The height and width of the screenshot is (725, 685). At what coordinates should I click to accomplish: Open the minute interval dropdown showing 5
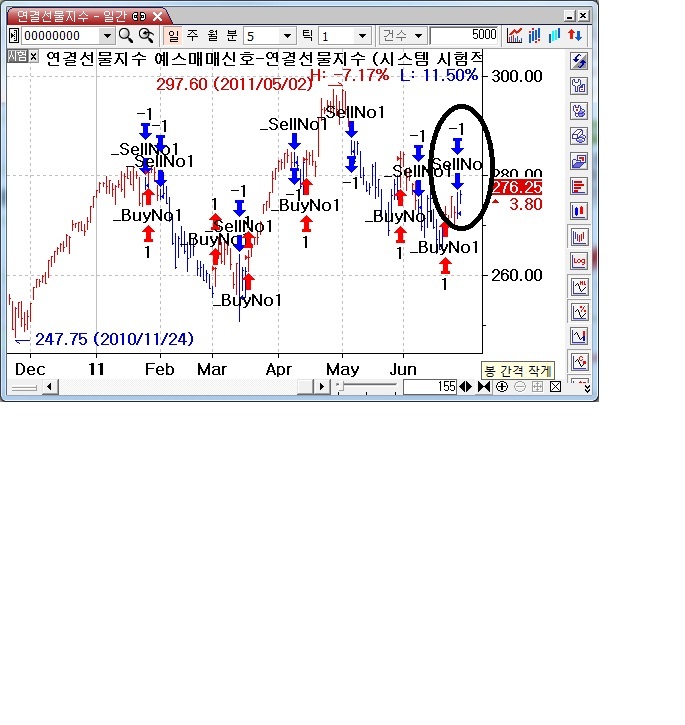[x=288, y=35]
